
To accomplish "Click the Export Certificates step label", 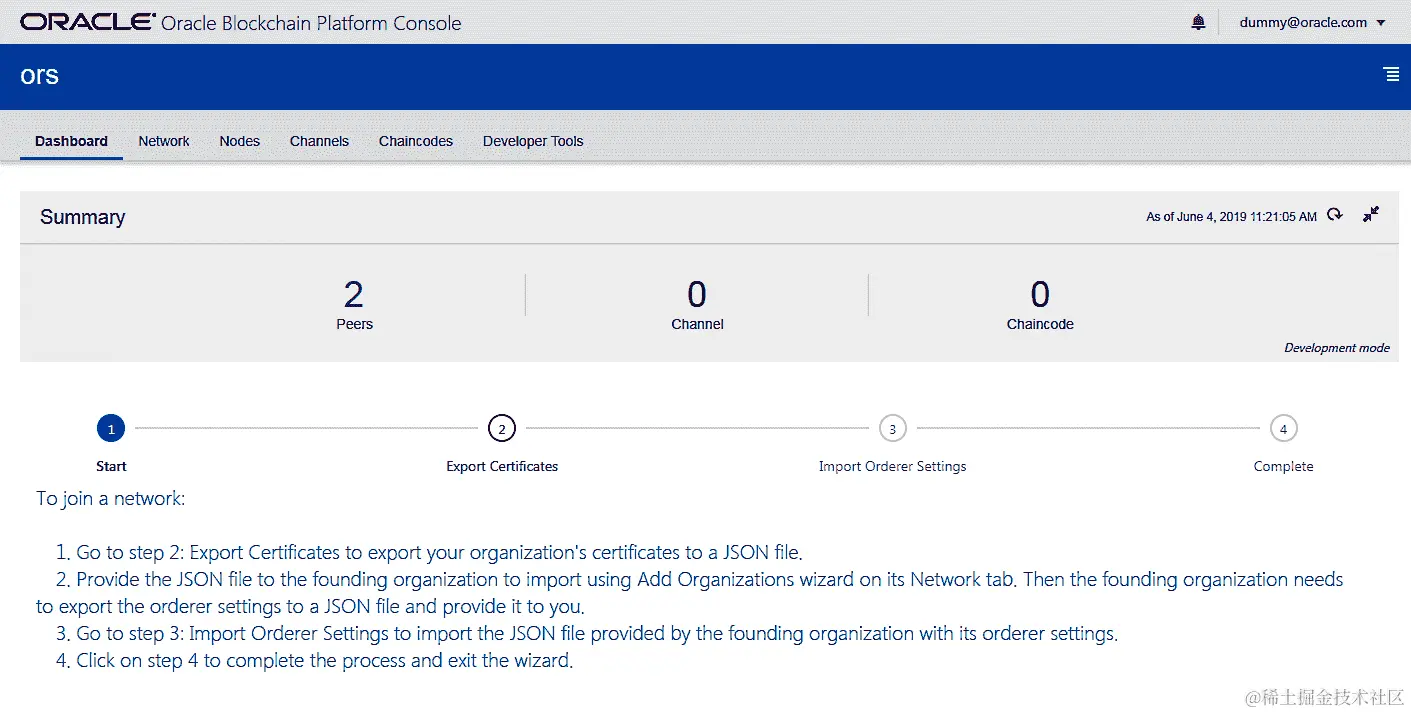I will click(502, 466).
